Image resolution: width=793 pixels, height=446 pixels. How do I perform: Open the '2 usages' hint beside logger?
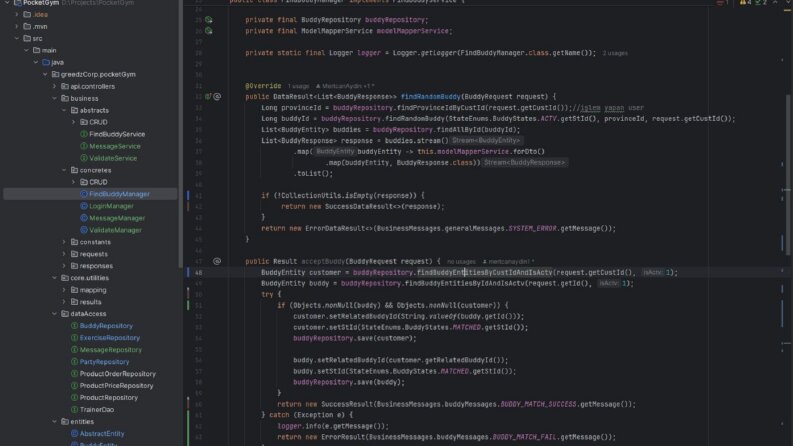615,53
